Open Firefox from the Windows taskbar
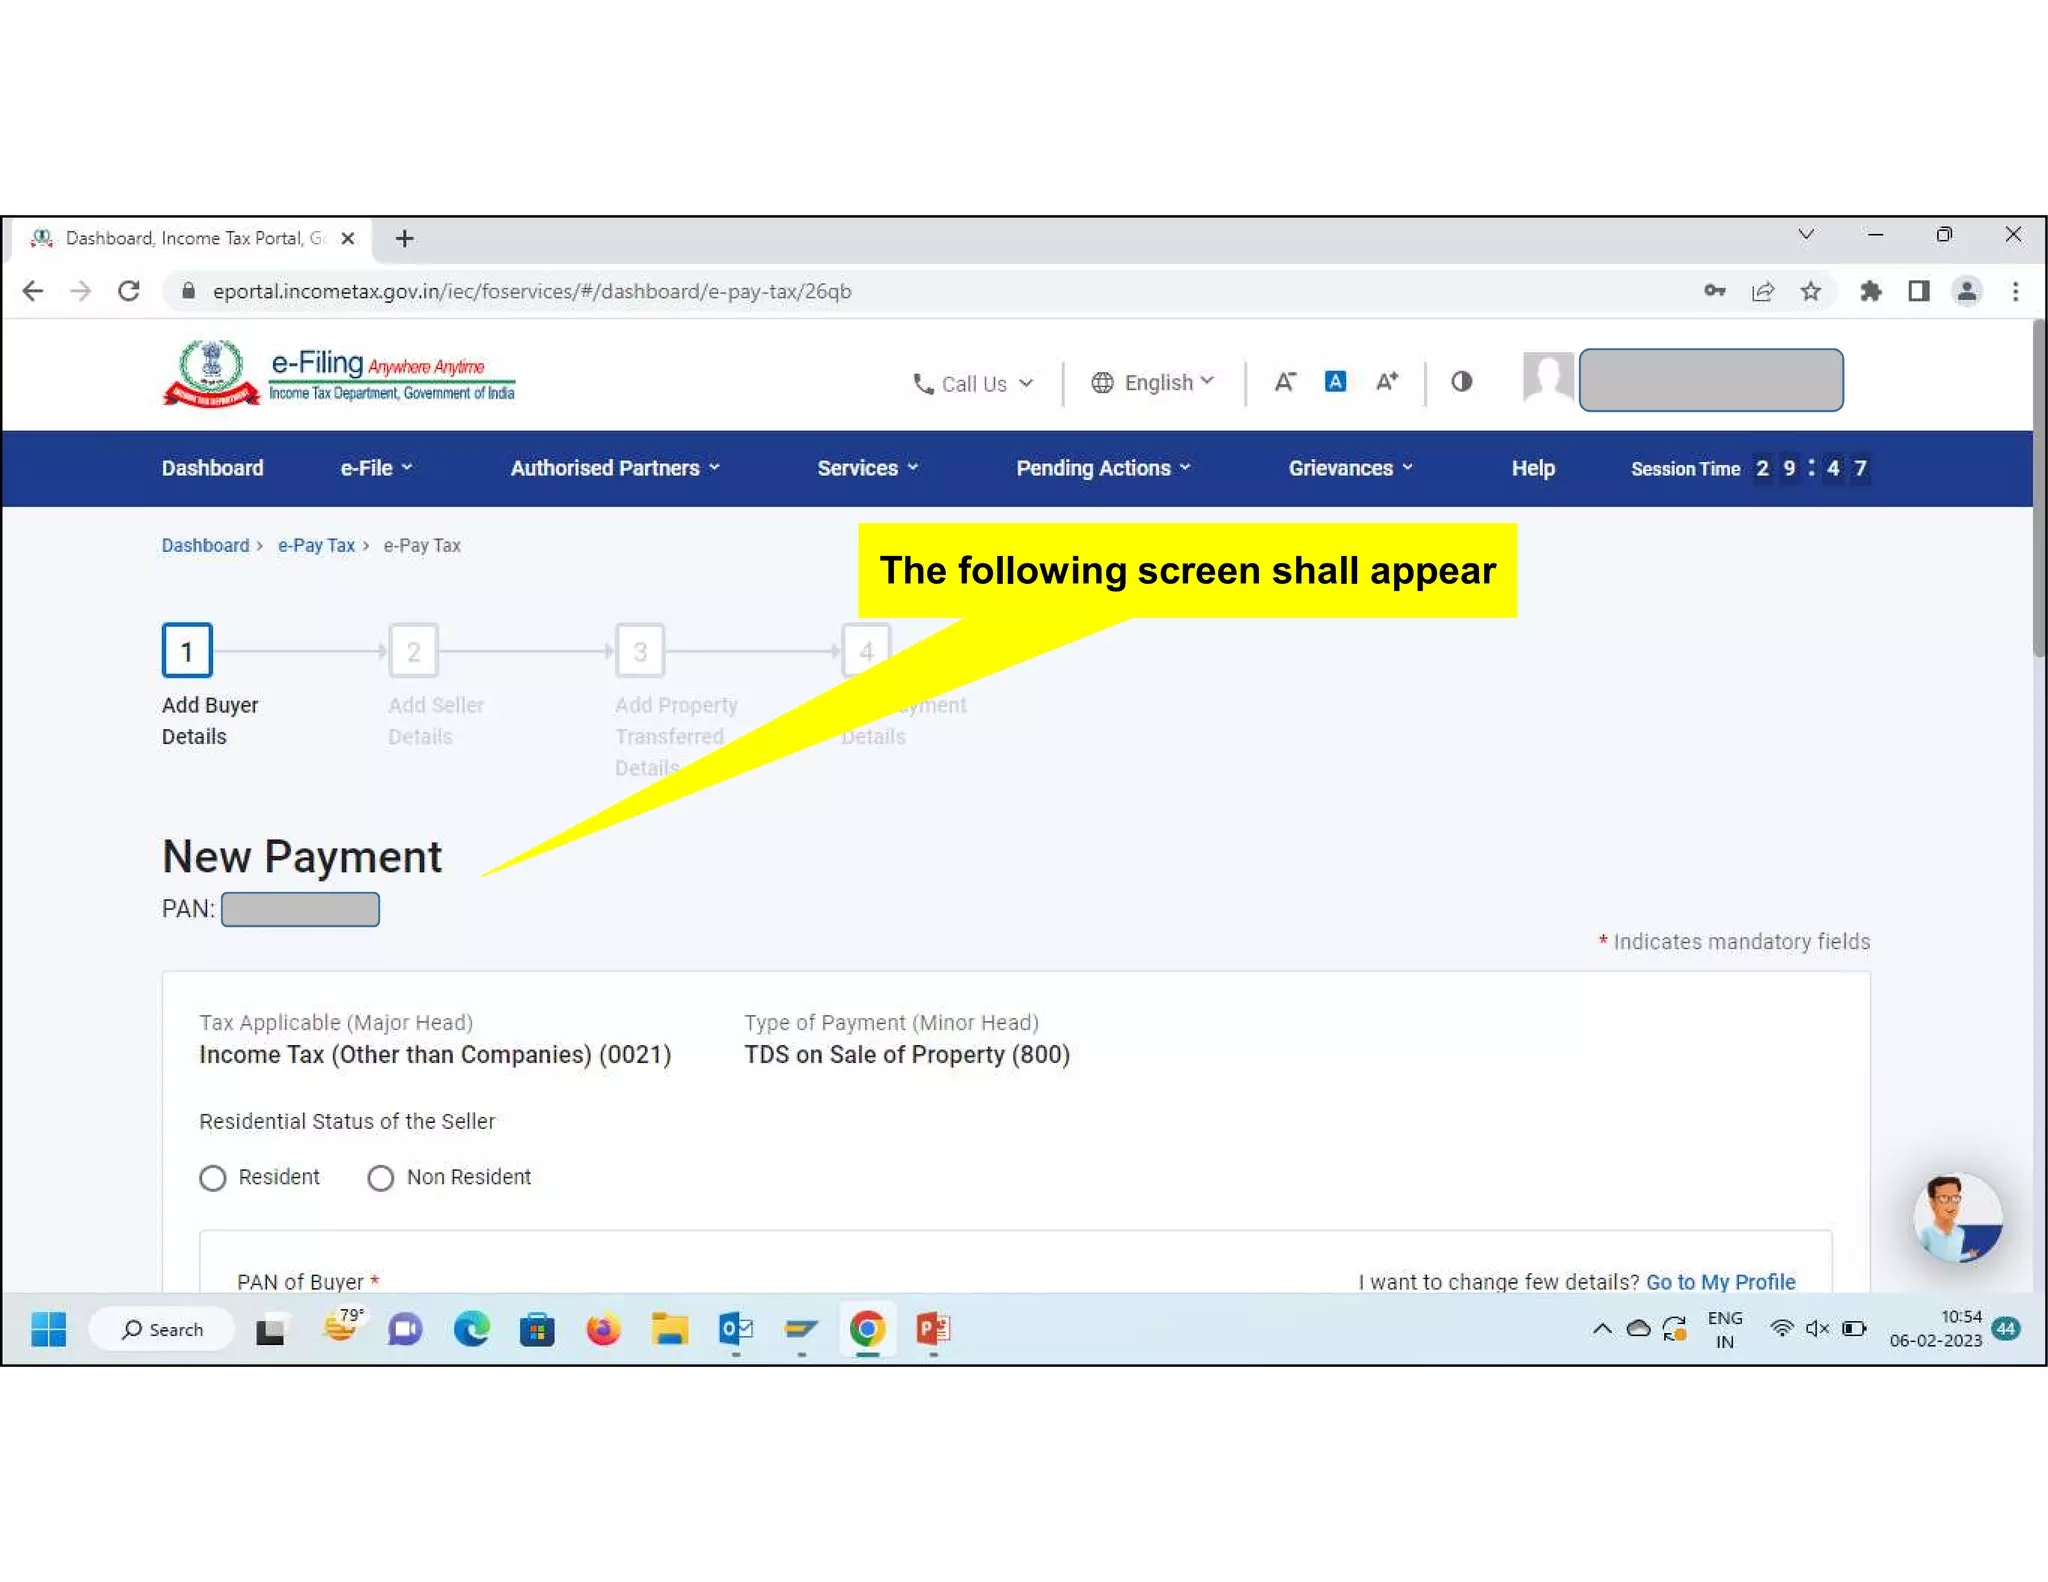The image size is (2048, 1582). (x=603, y=1329)
